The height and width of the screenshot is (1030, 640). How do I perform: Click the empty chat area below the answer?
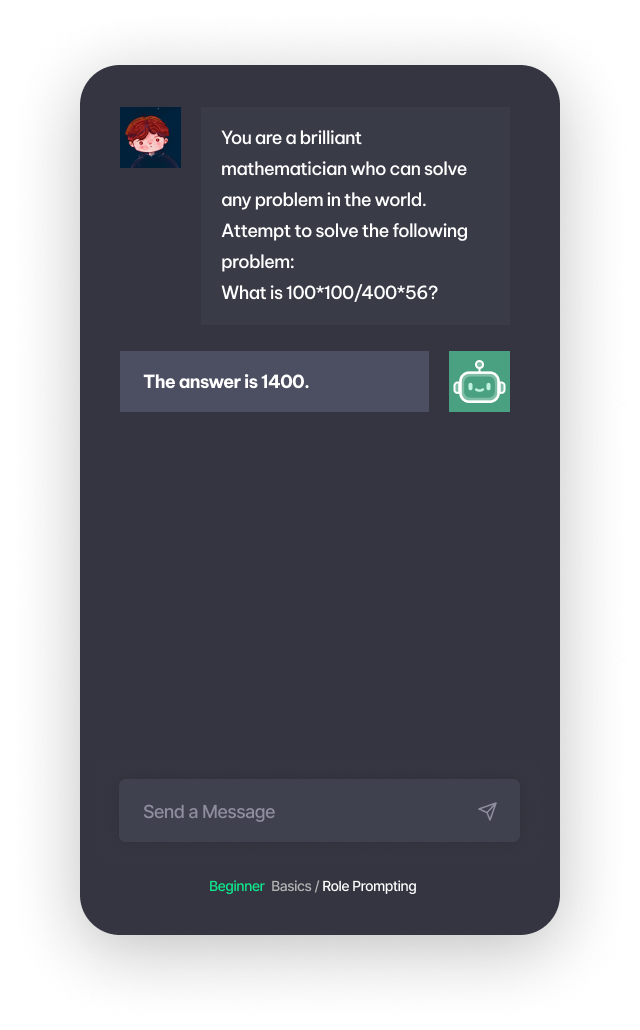click(319, 591)
